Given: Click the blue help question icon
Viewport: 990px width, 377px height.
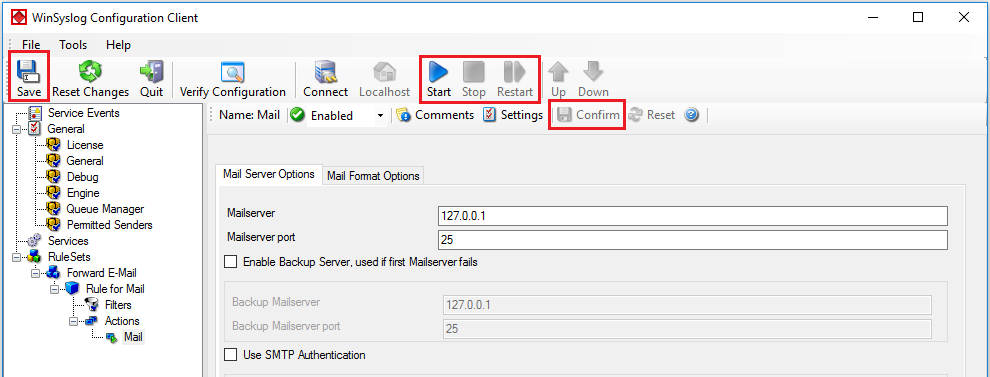Looking at the screenshot, I should coord(691,116).
